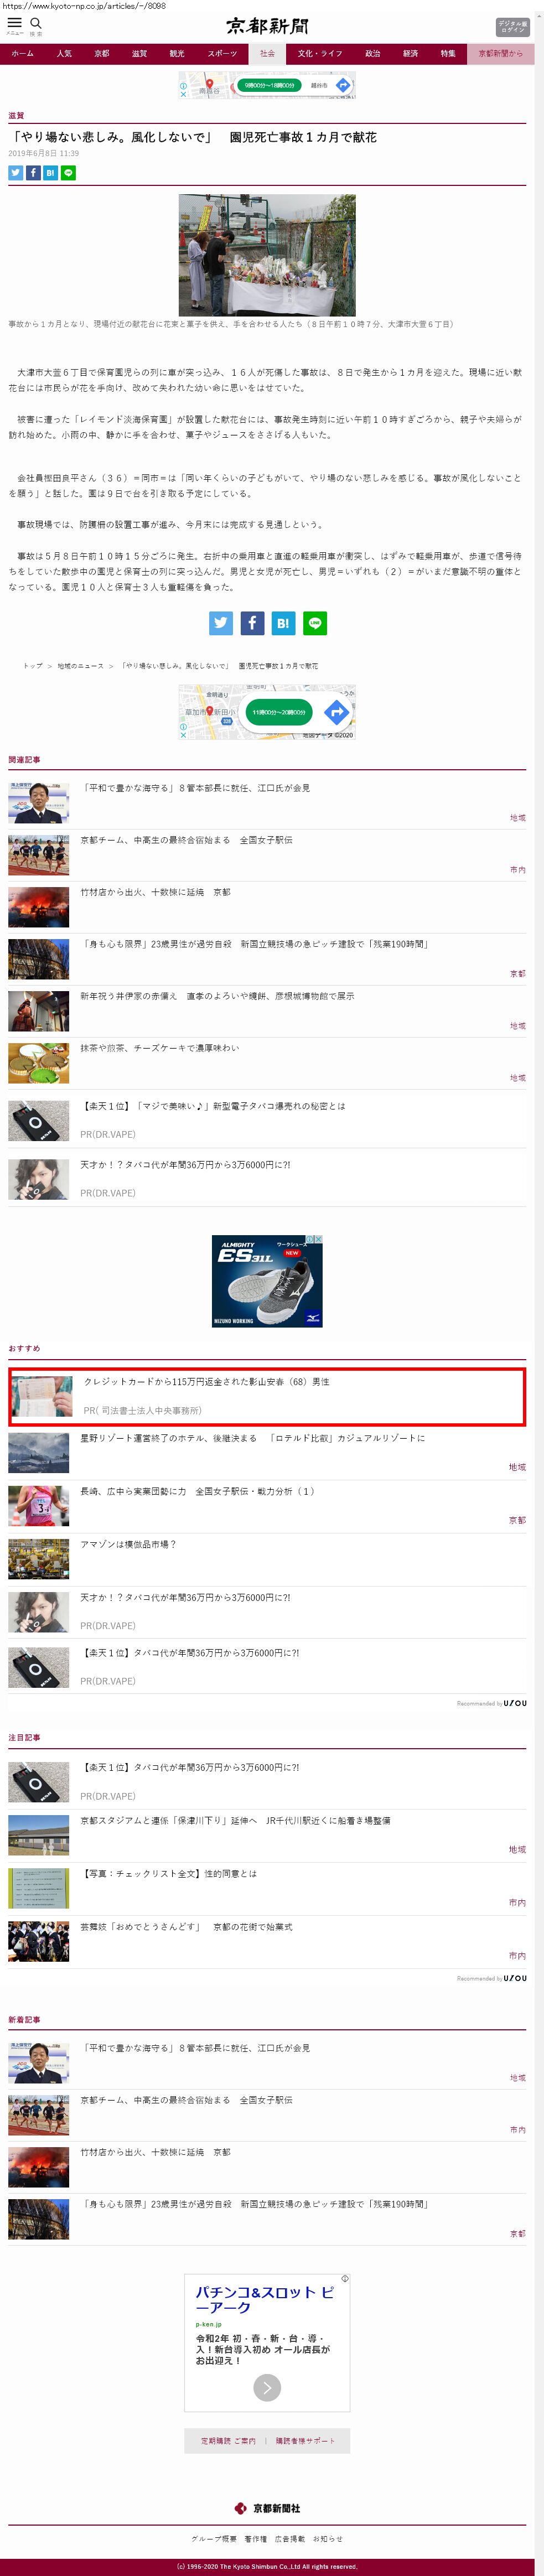Click the Mizuno ES31L shoe advertisement
Viewport: 544px width, 2576px height.
[267, 1281]
